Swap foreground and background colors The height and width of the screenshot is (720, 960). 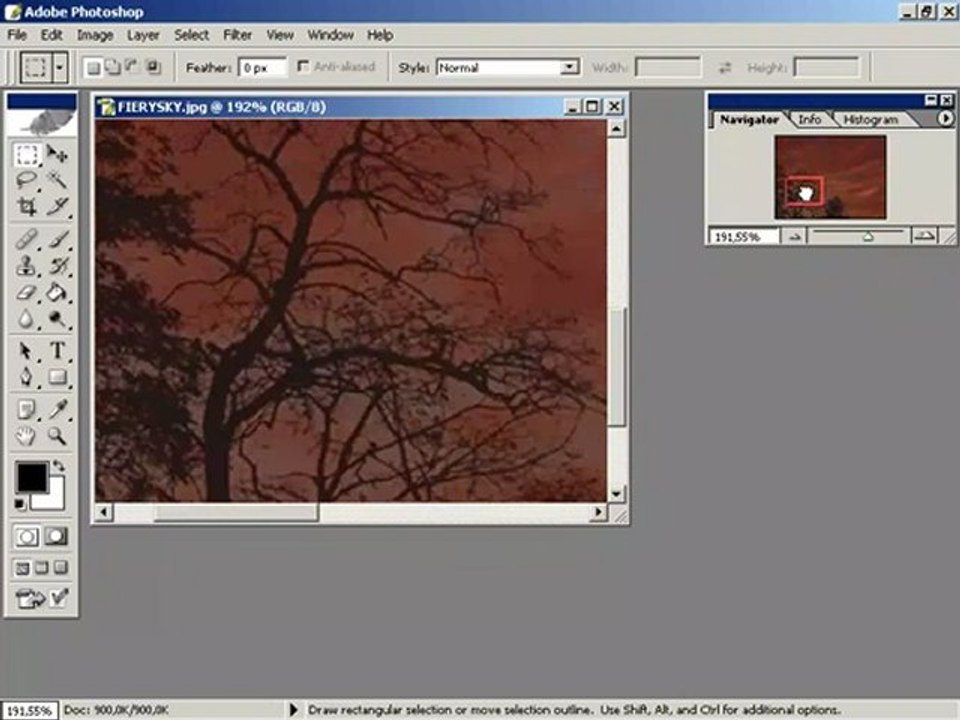[x=58, y=467]
